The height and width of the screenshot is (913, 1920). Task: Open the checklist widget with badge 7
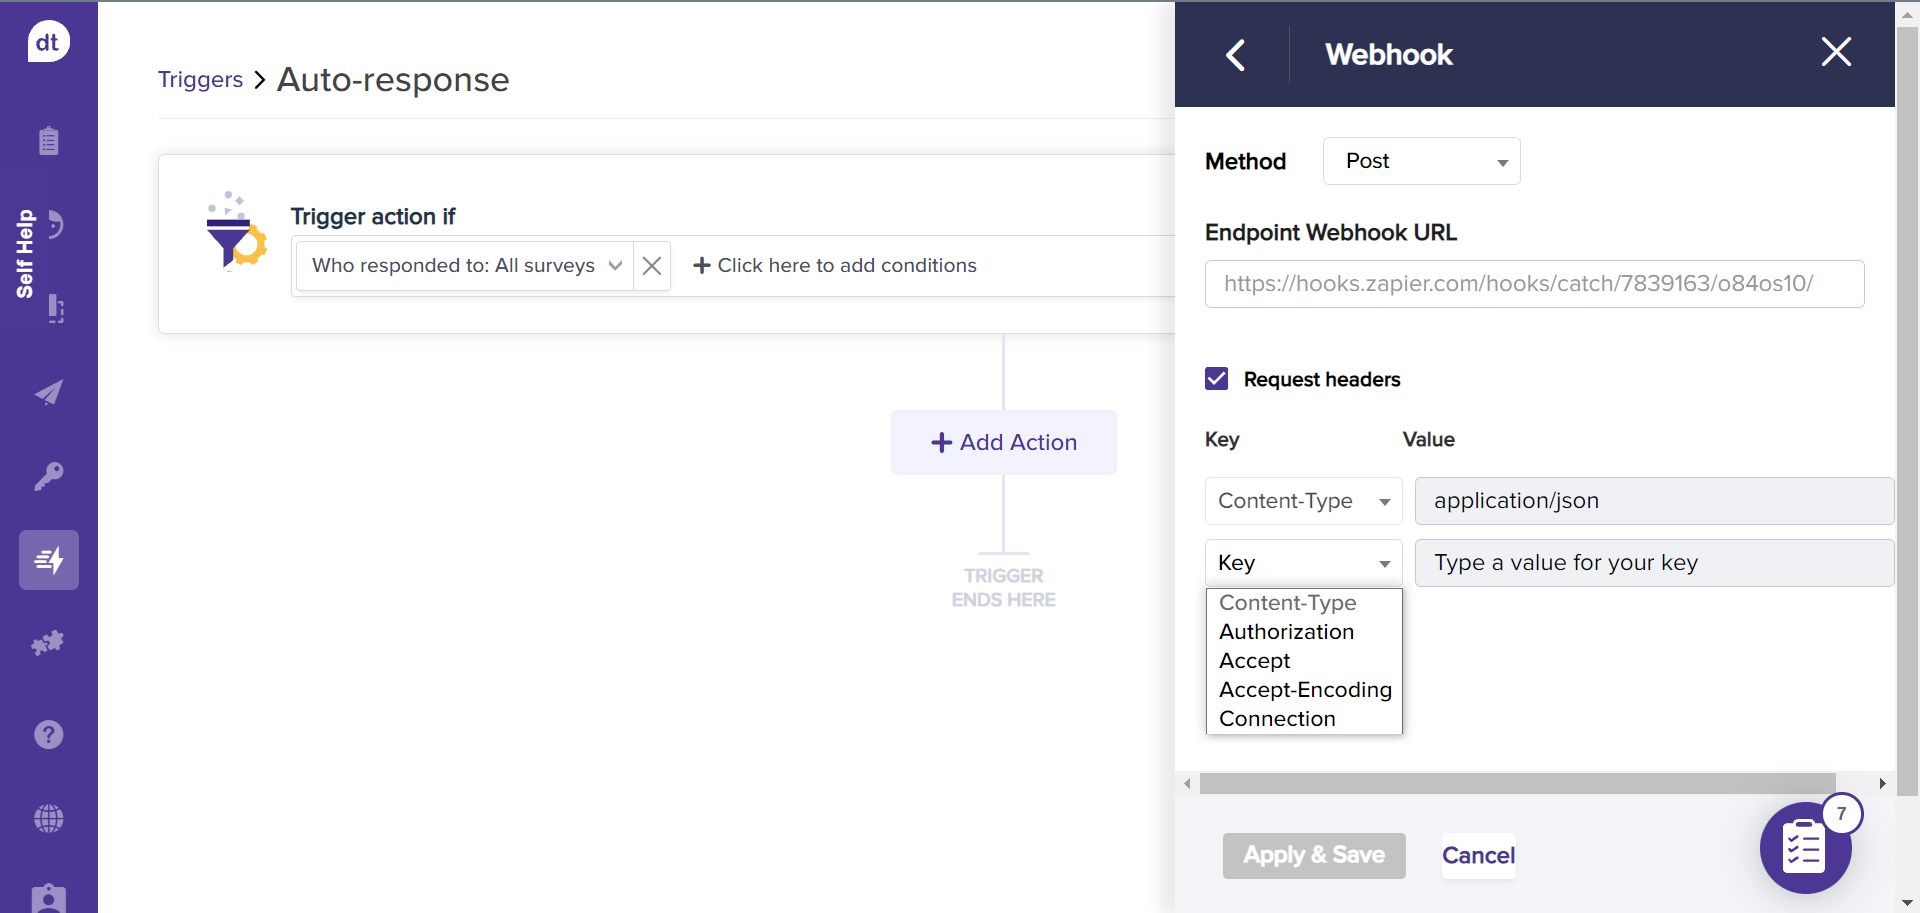[x=1805, y=848]
